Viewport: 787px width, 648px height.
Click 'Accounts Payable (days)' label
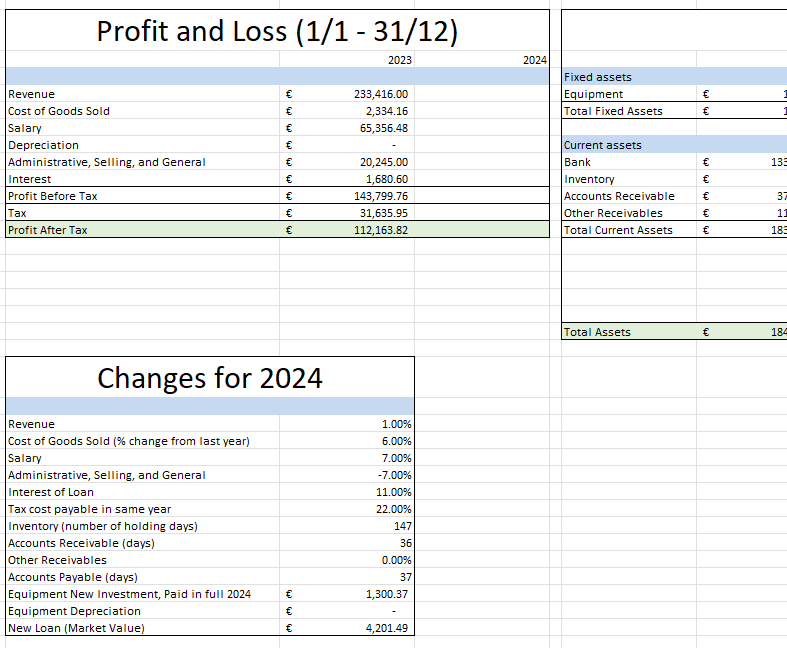pos(73,578)
